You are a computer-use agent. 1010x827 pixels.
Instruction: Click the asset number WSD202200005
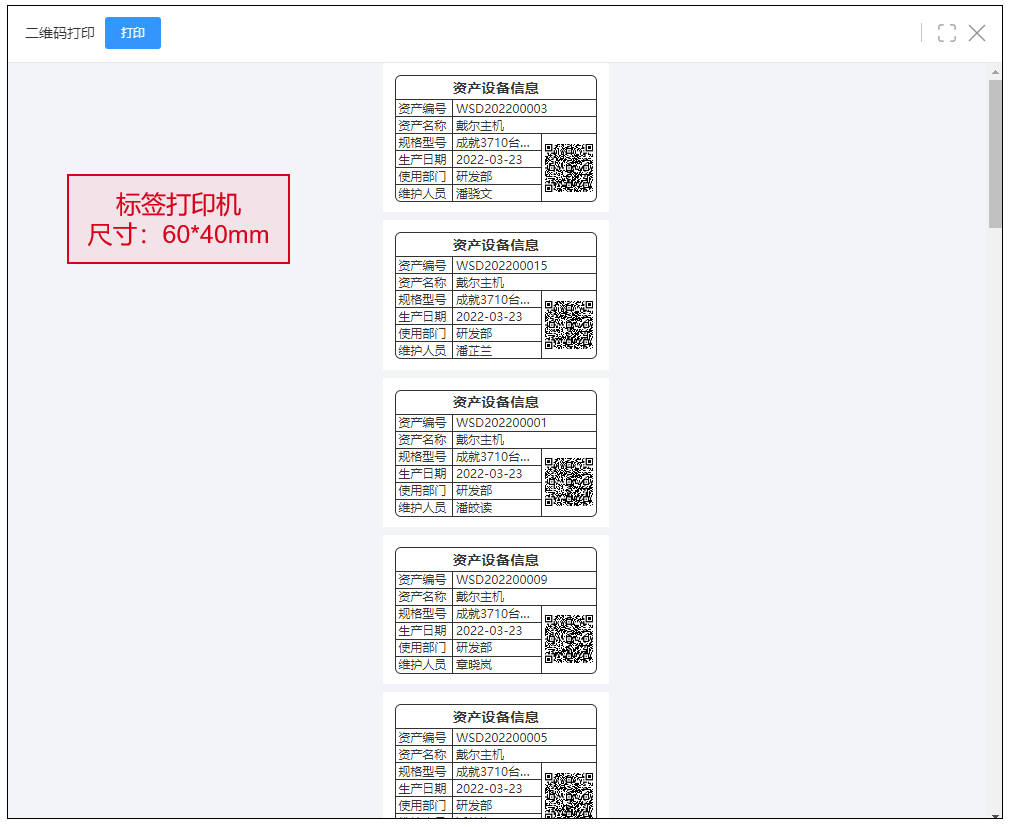[x=501, y=738]
